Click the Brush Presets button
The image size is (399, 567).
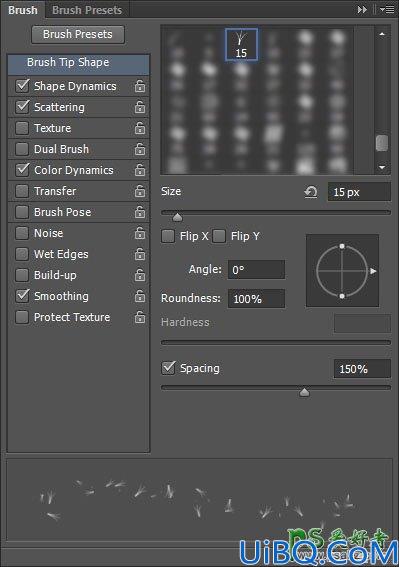point(78,34)
